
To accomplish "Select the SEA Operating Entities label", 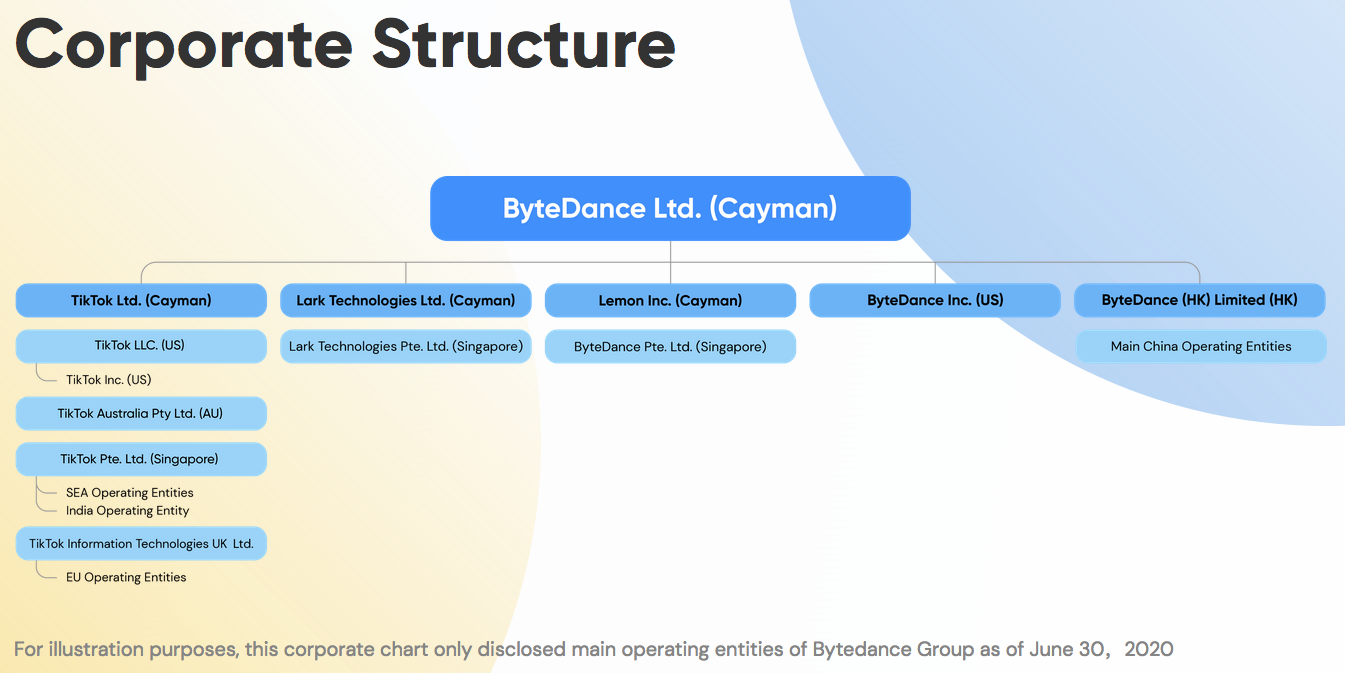I will 129,493.
